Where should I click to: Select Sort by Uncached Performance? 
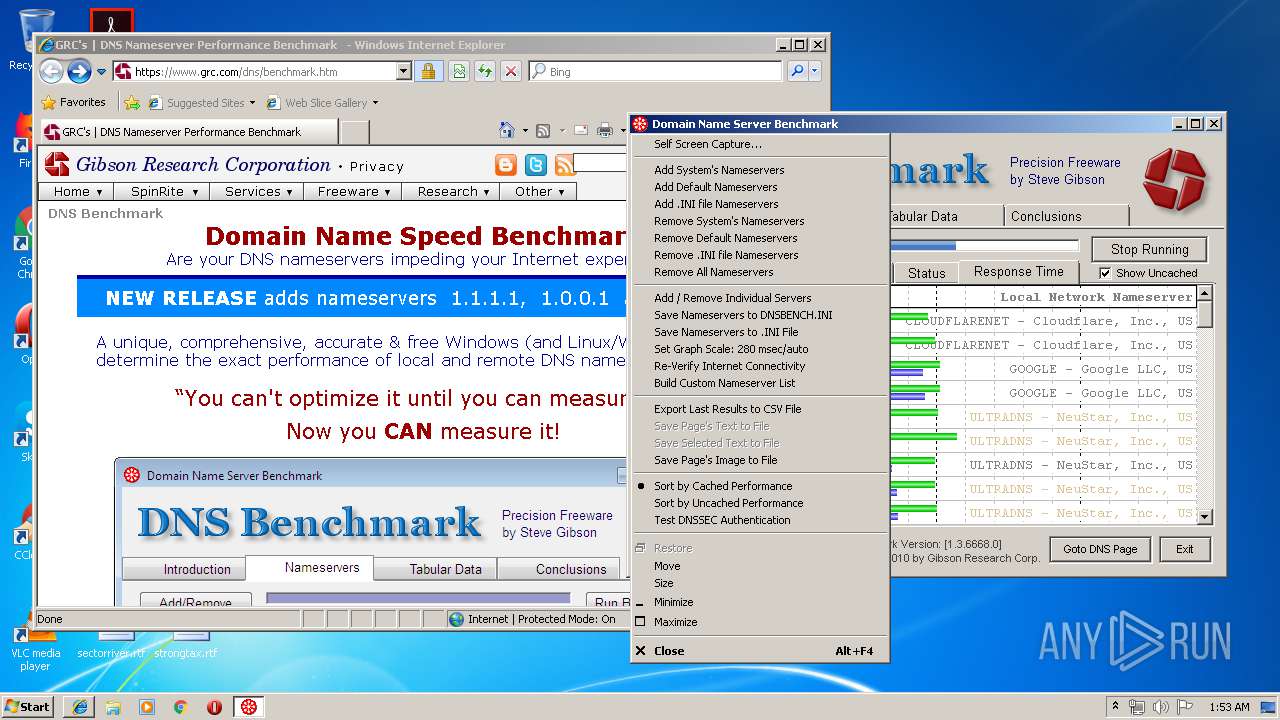click(x=728, y=503)
